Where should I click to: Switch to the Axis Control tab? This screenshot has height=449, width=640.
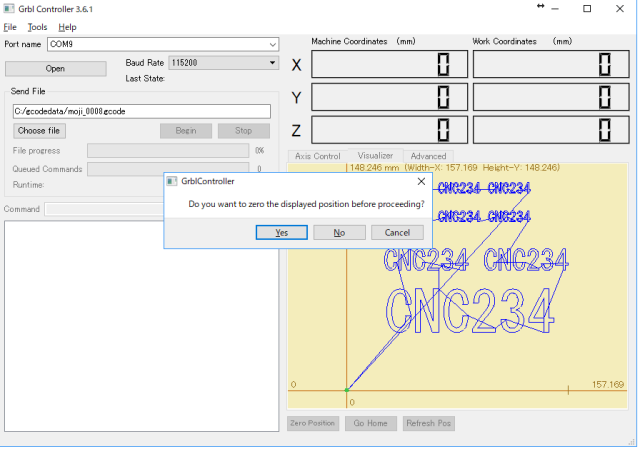(x=318, y=156)
